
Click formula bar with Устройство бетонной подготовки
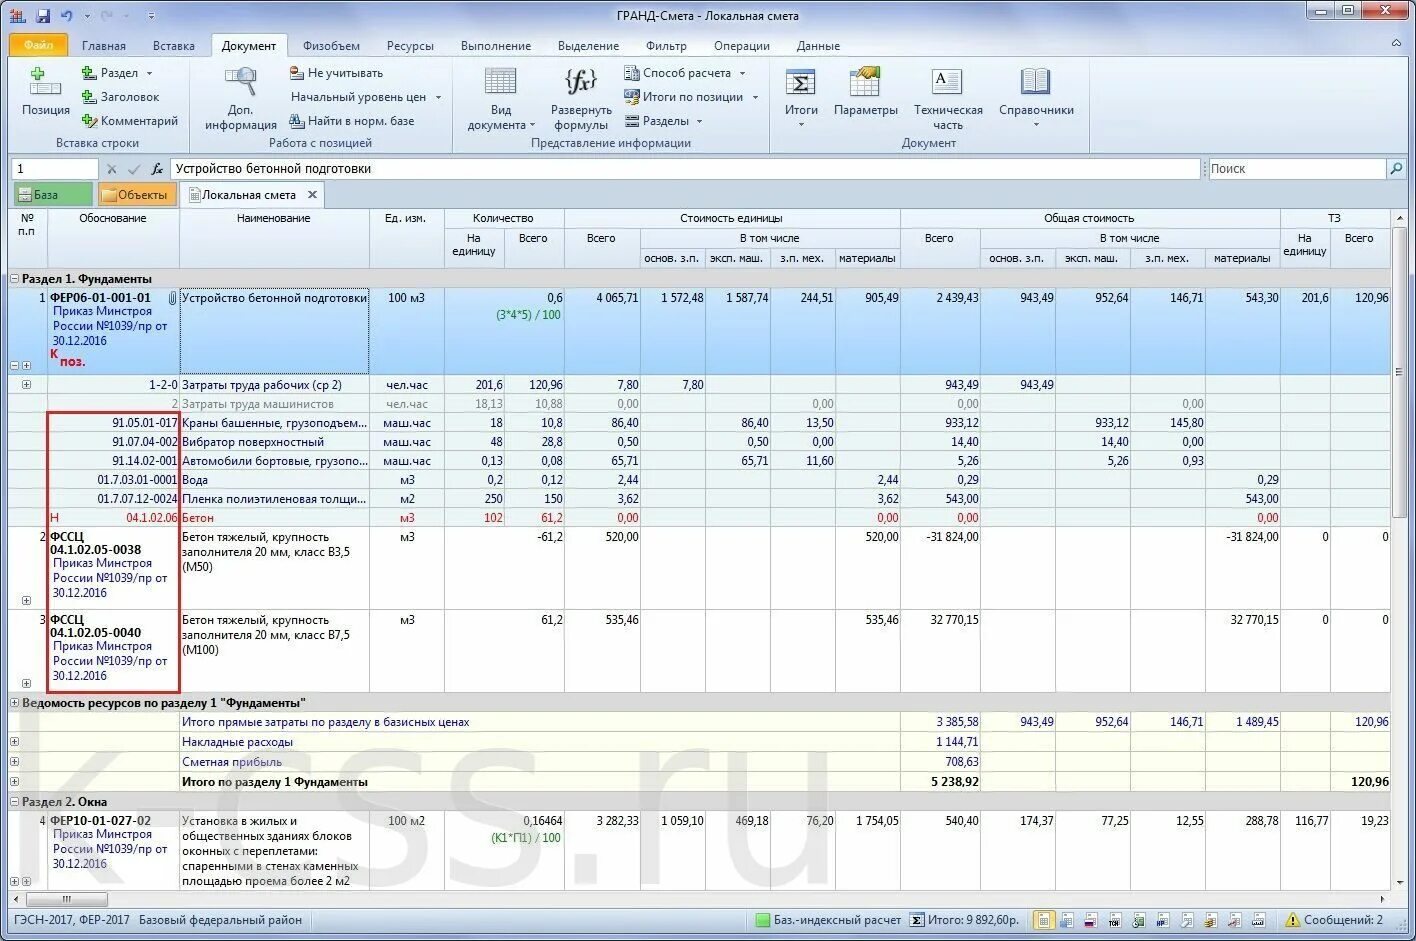[685, 169]
